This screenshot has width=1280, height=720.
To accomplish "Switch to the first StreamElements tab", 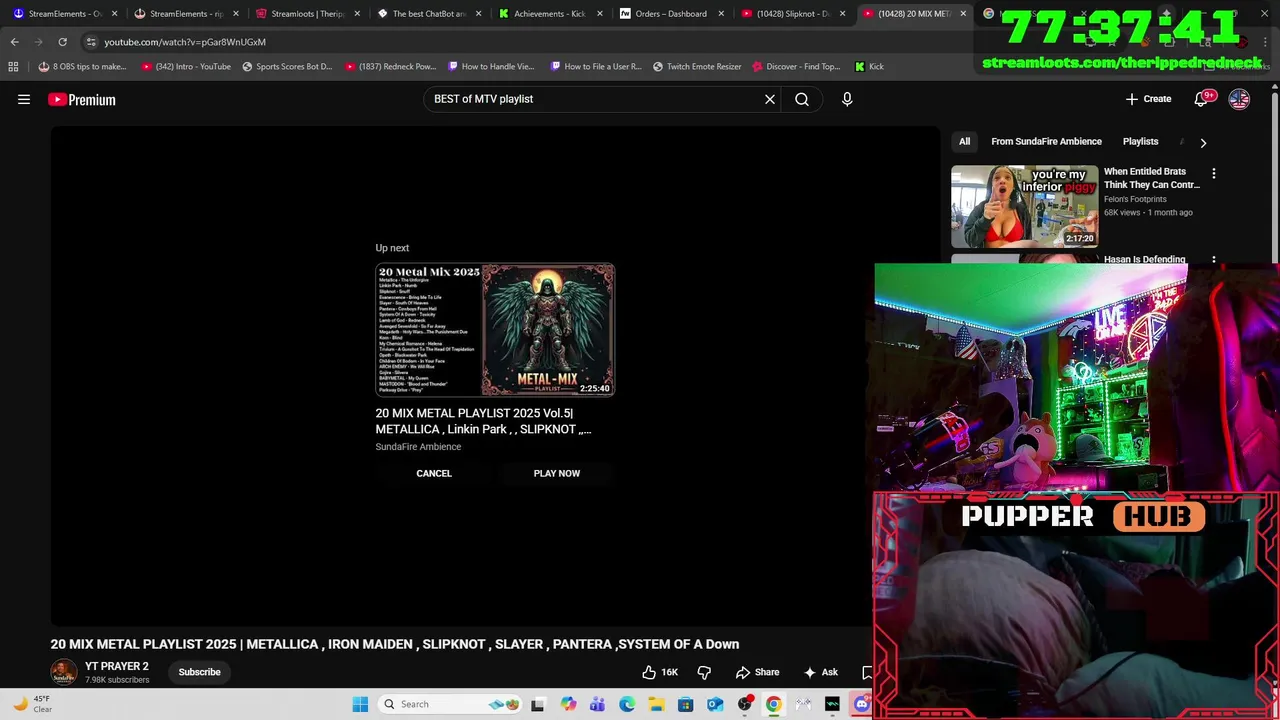I will [65, 14].
